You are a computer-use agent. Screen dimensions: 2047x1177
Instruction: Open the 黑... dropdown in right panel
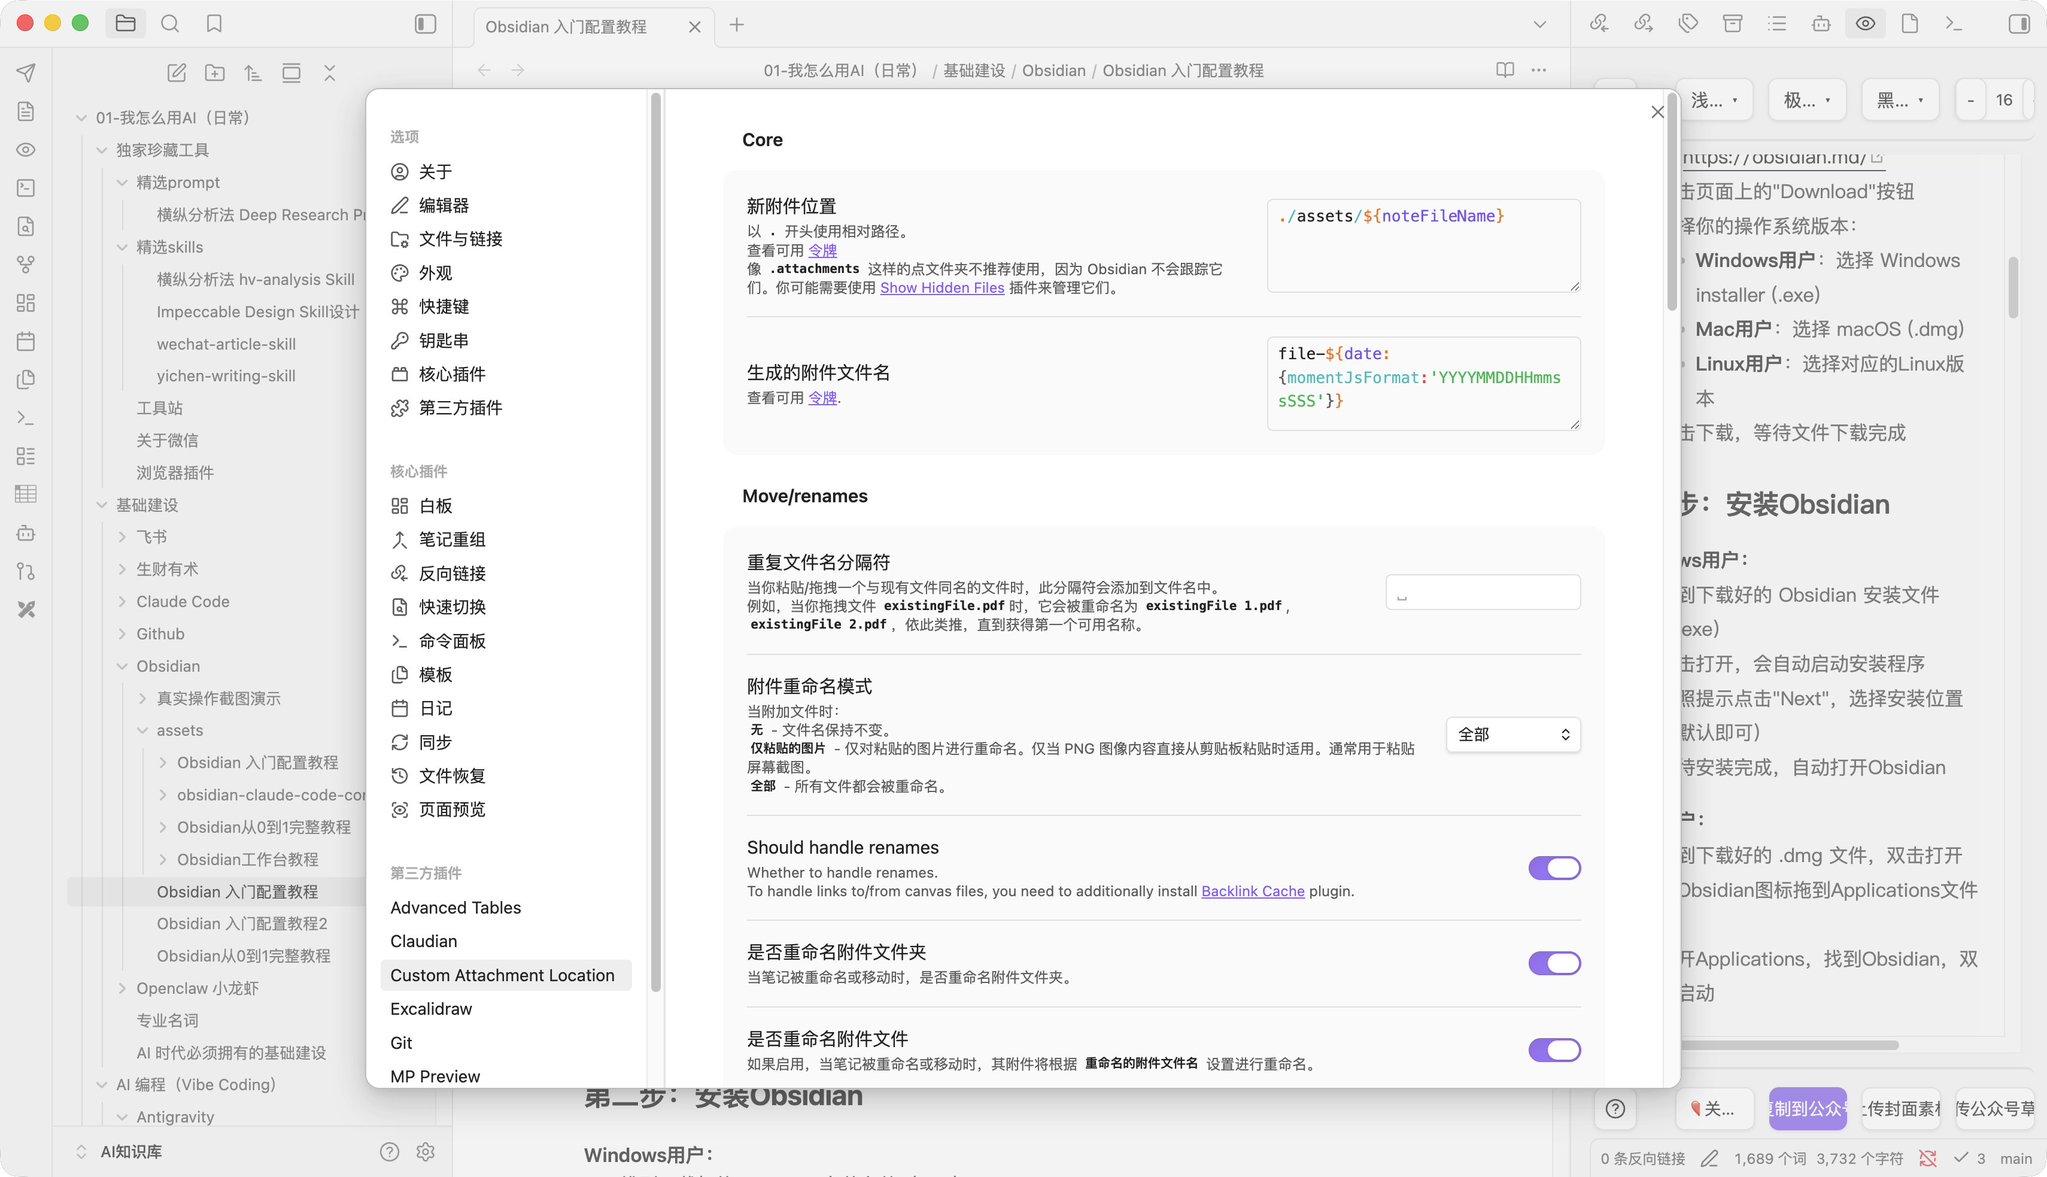[x=1900, y=100]
